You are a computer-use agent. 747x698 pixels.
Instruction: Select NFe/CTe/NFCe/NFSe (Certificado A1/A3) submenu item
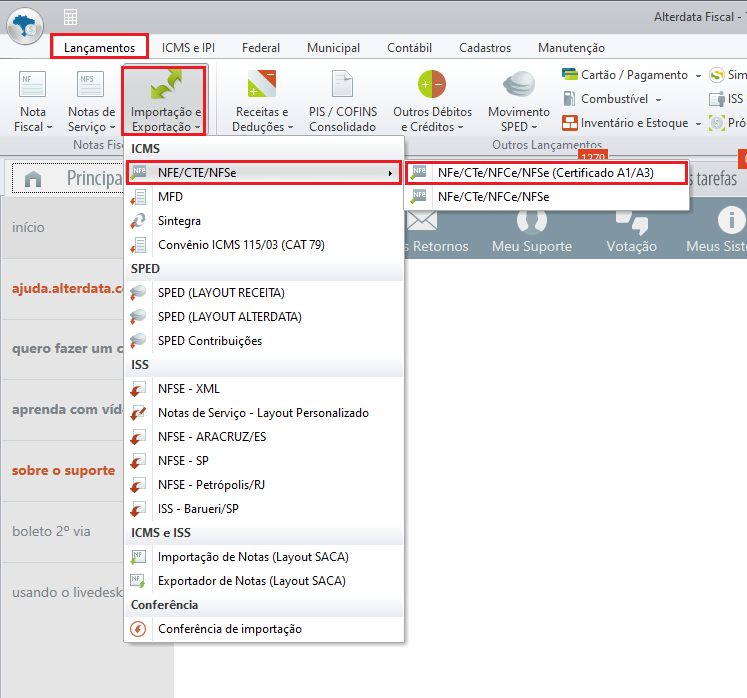tap(546, 173)
